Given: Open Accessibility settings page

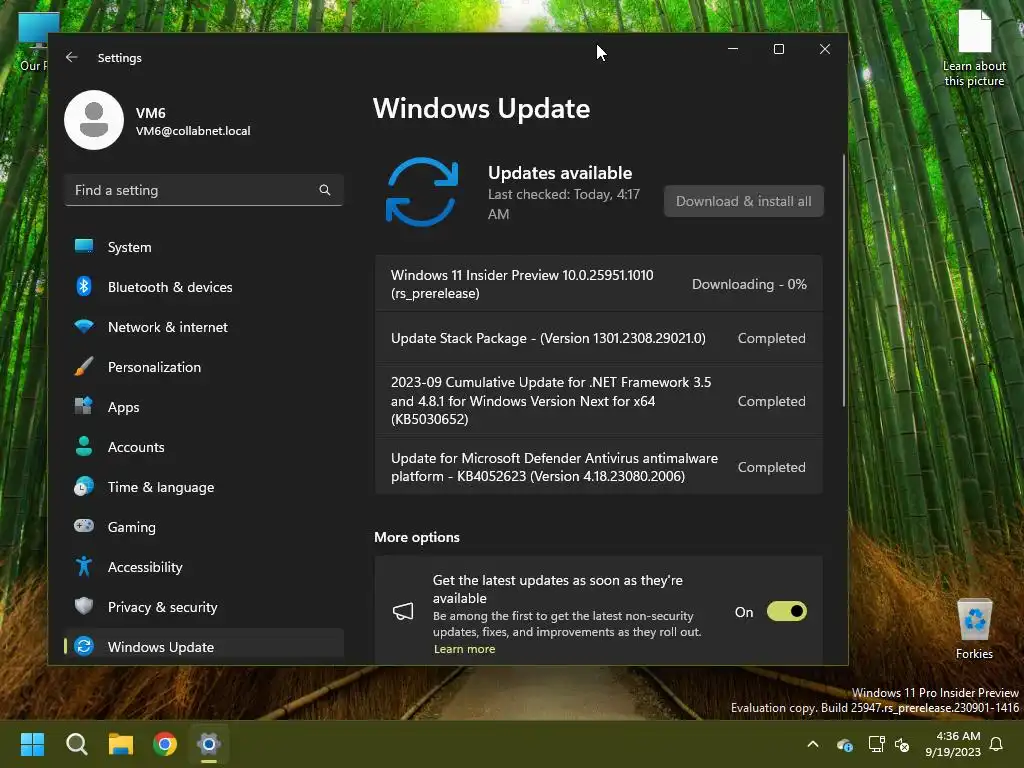Looking at the screenshot, I should 204,567.
